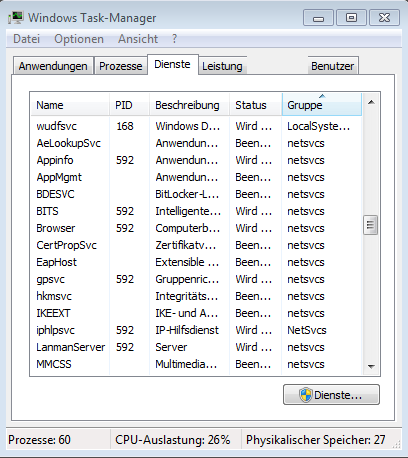Minimize the Task-Manager window

coord(318,18)
